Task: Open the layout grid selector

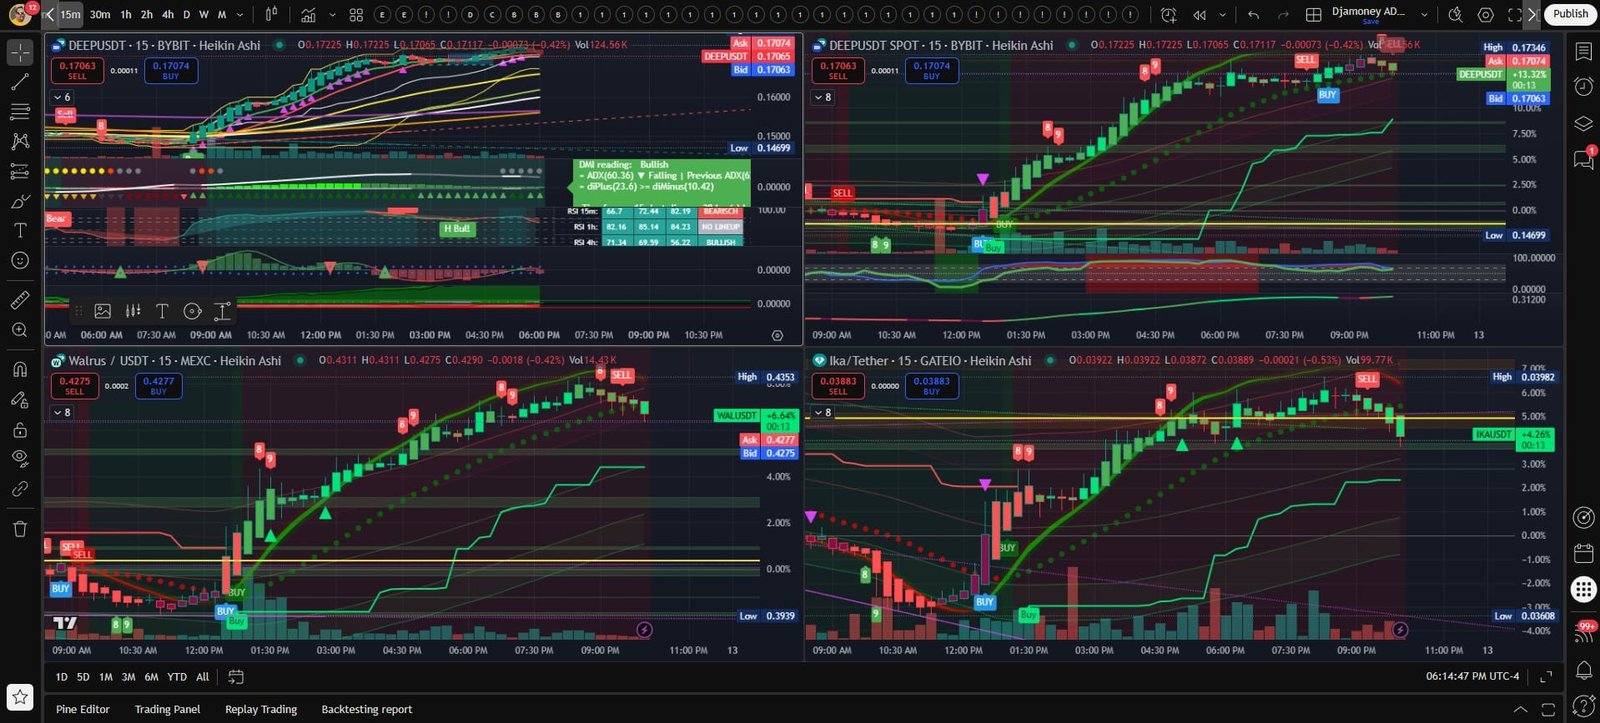Action: [x=1314, y=15]
